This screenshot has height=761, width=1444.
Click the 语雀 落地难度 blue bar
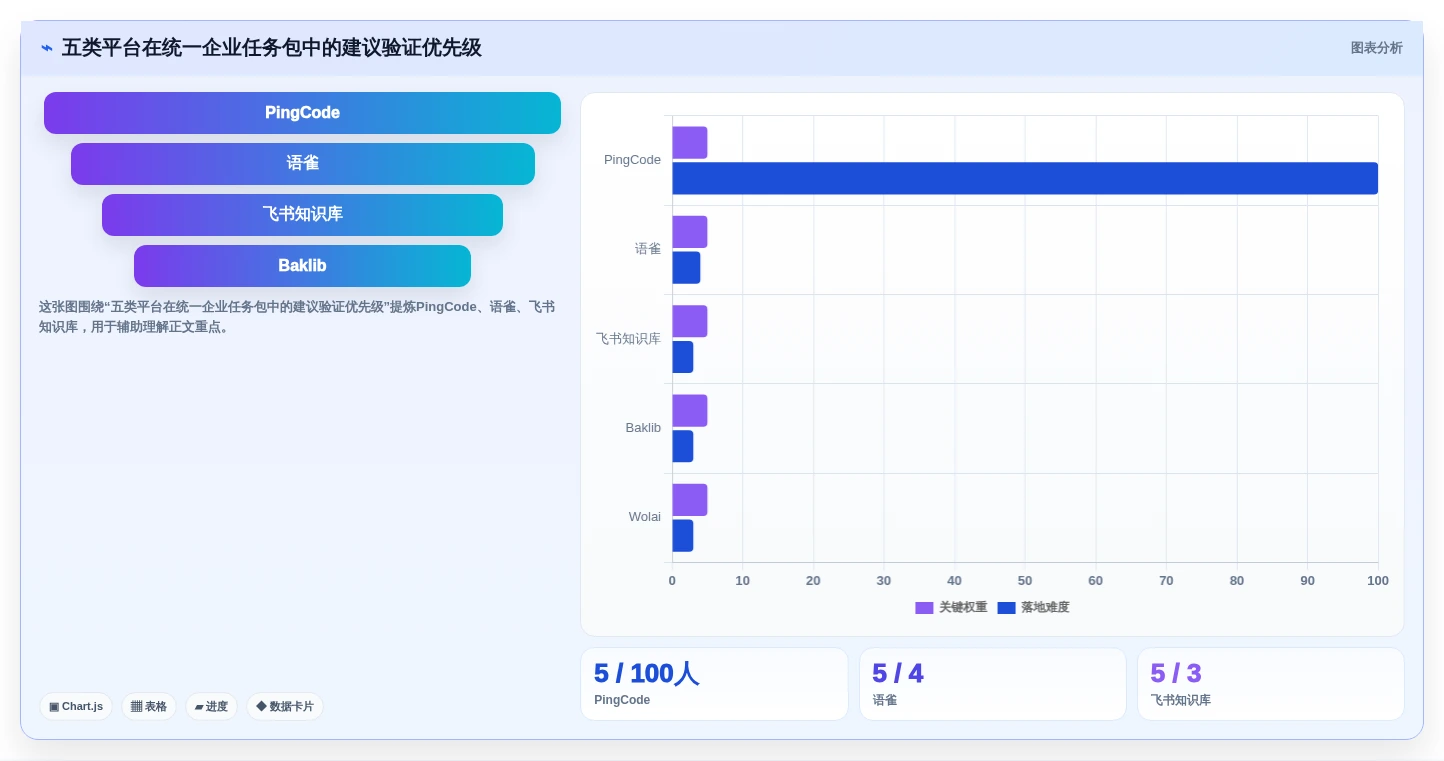[x=686, y=268]
